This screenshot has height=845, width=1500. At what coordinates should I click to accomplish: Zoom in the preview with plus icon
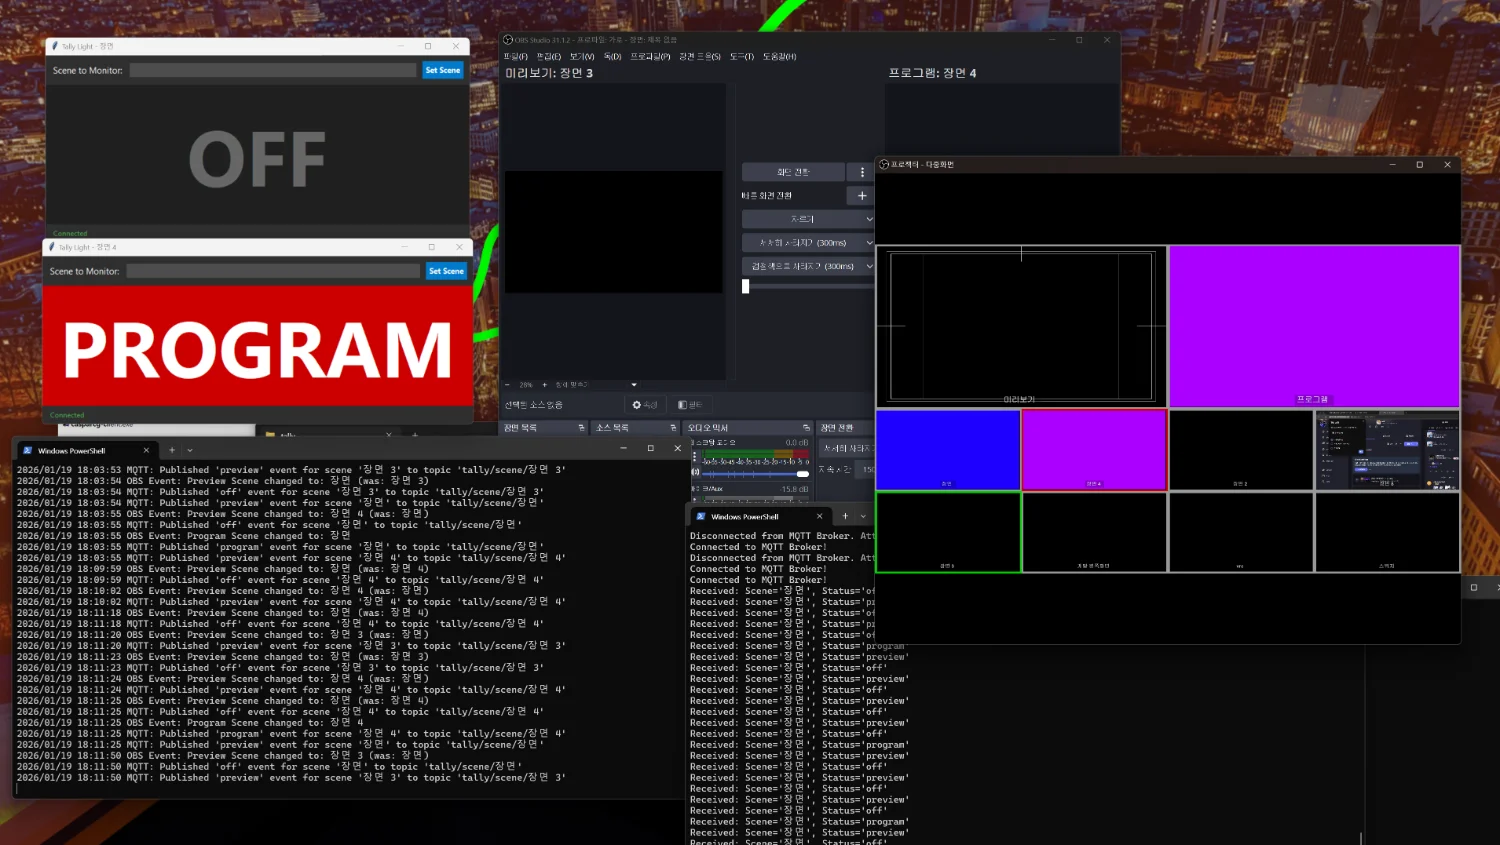pos(544,385)
